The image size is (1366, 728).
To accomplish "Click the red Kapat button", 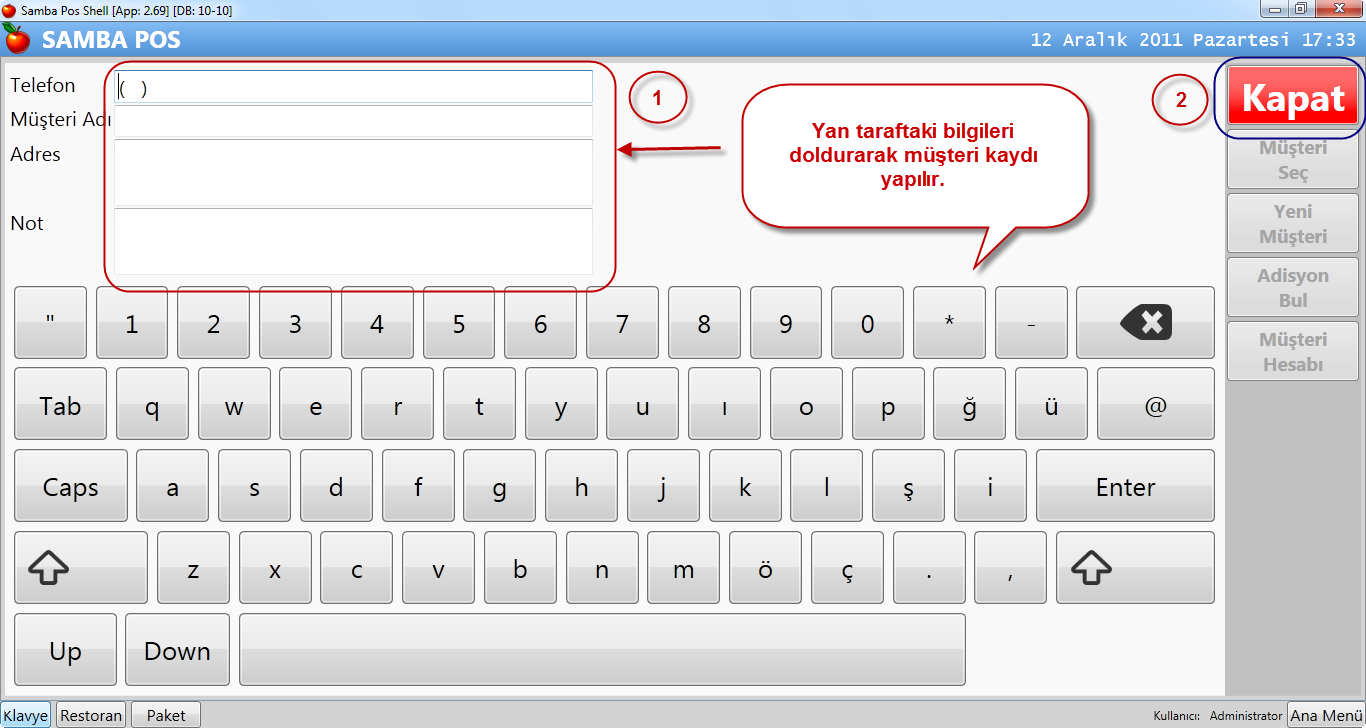I will tap(1292, 98).
